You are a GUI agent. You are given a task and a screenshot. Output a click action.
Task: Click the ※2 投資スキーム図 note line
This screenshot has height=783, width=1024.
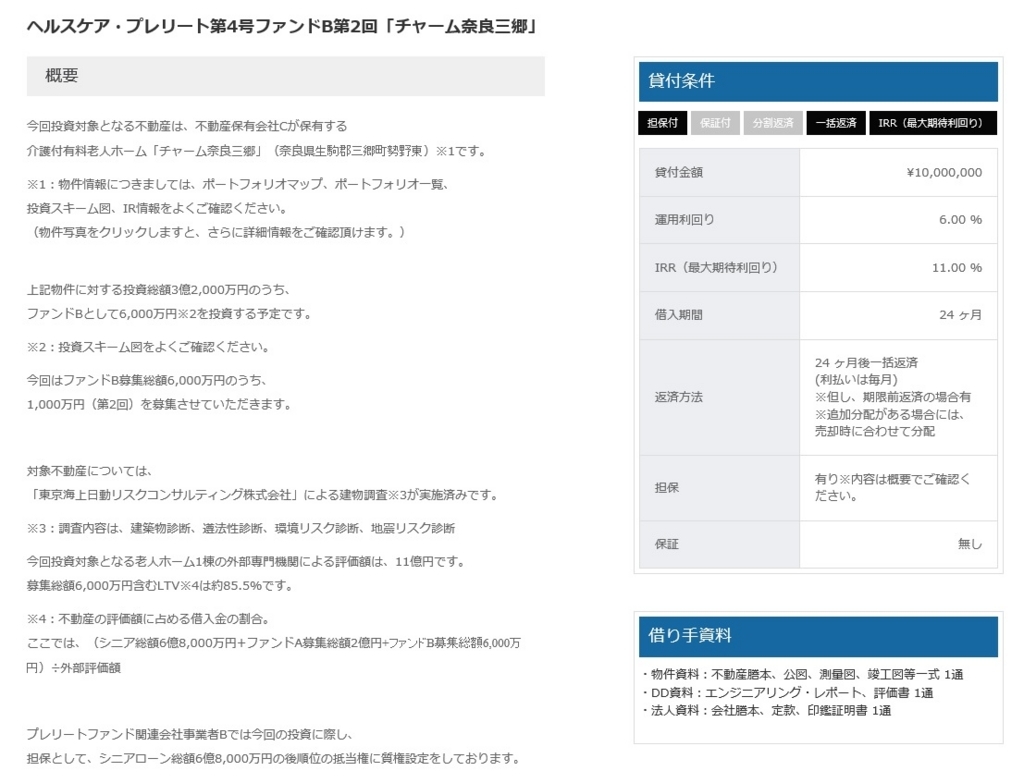coord(150,347)
